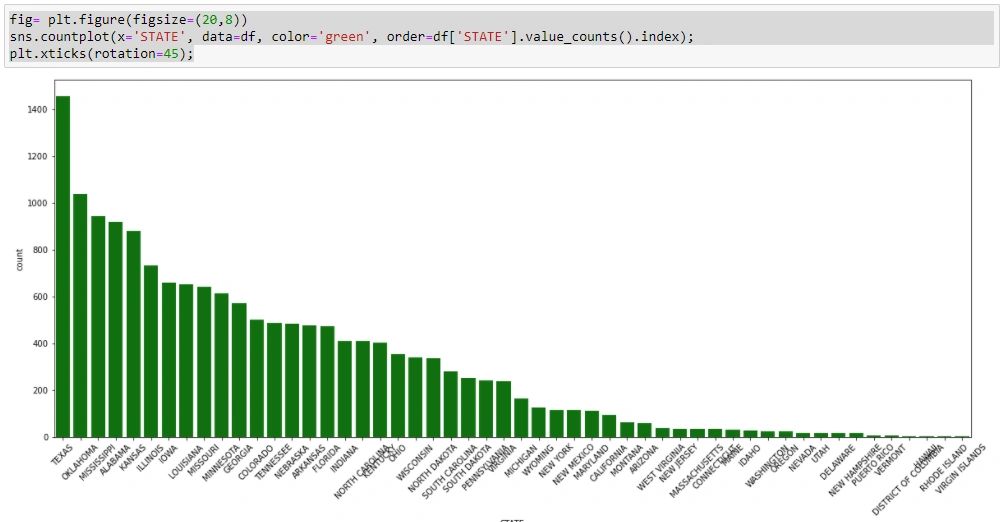Click the NORTH DAKOTA x-axis label

coord(432,470)
